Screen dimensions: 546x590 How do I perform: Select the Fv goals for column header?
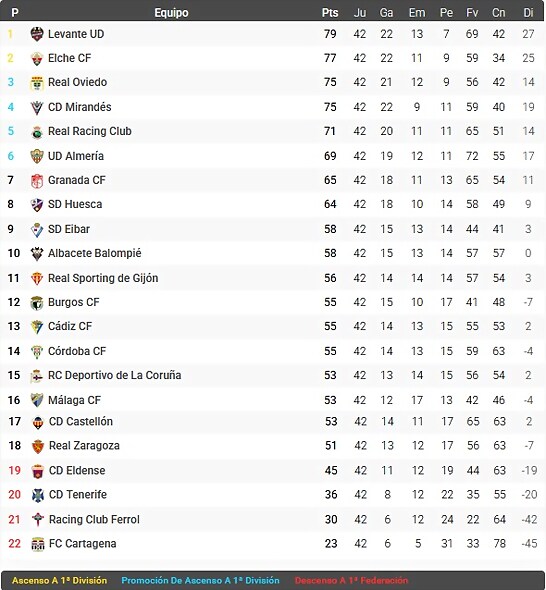472,13
